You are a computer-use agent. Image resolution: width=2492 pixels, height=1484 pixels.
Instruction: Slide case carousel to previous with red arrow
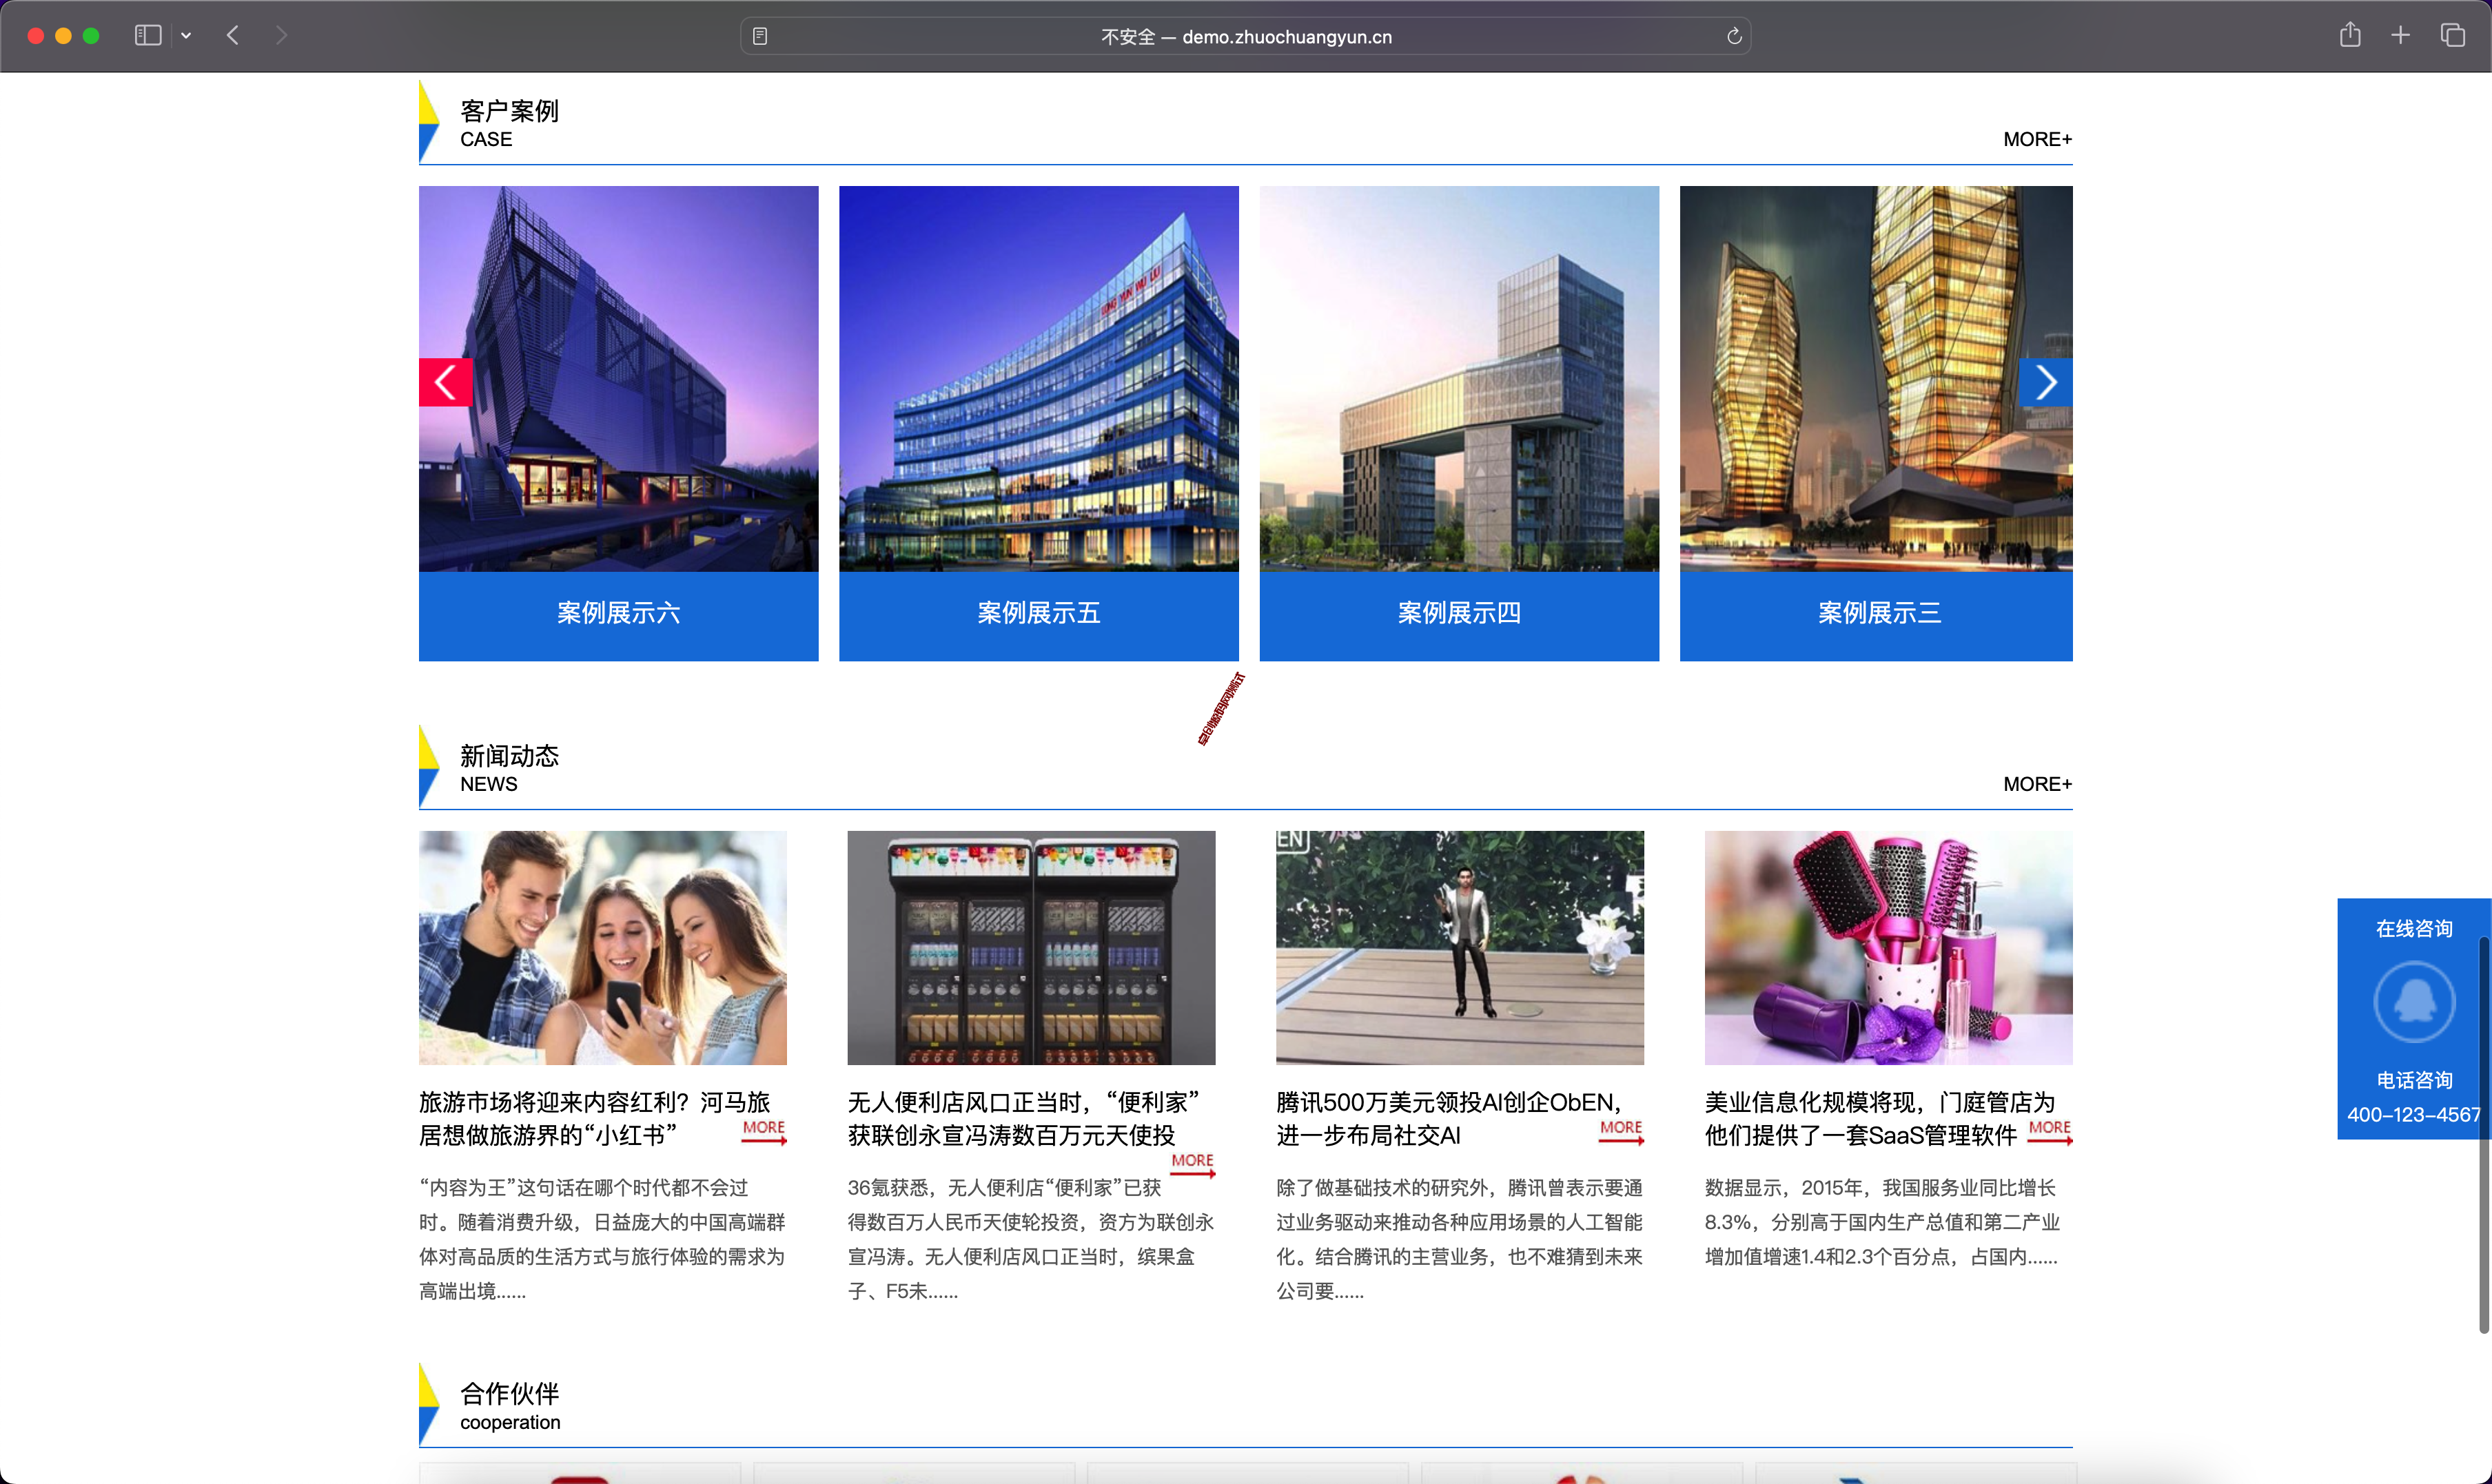click(445, 382)
